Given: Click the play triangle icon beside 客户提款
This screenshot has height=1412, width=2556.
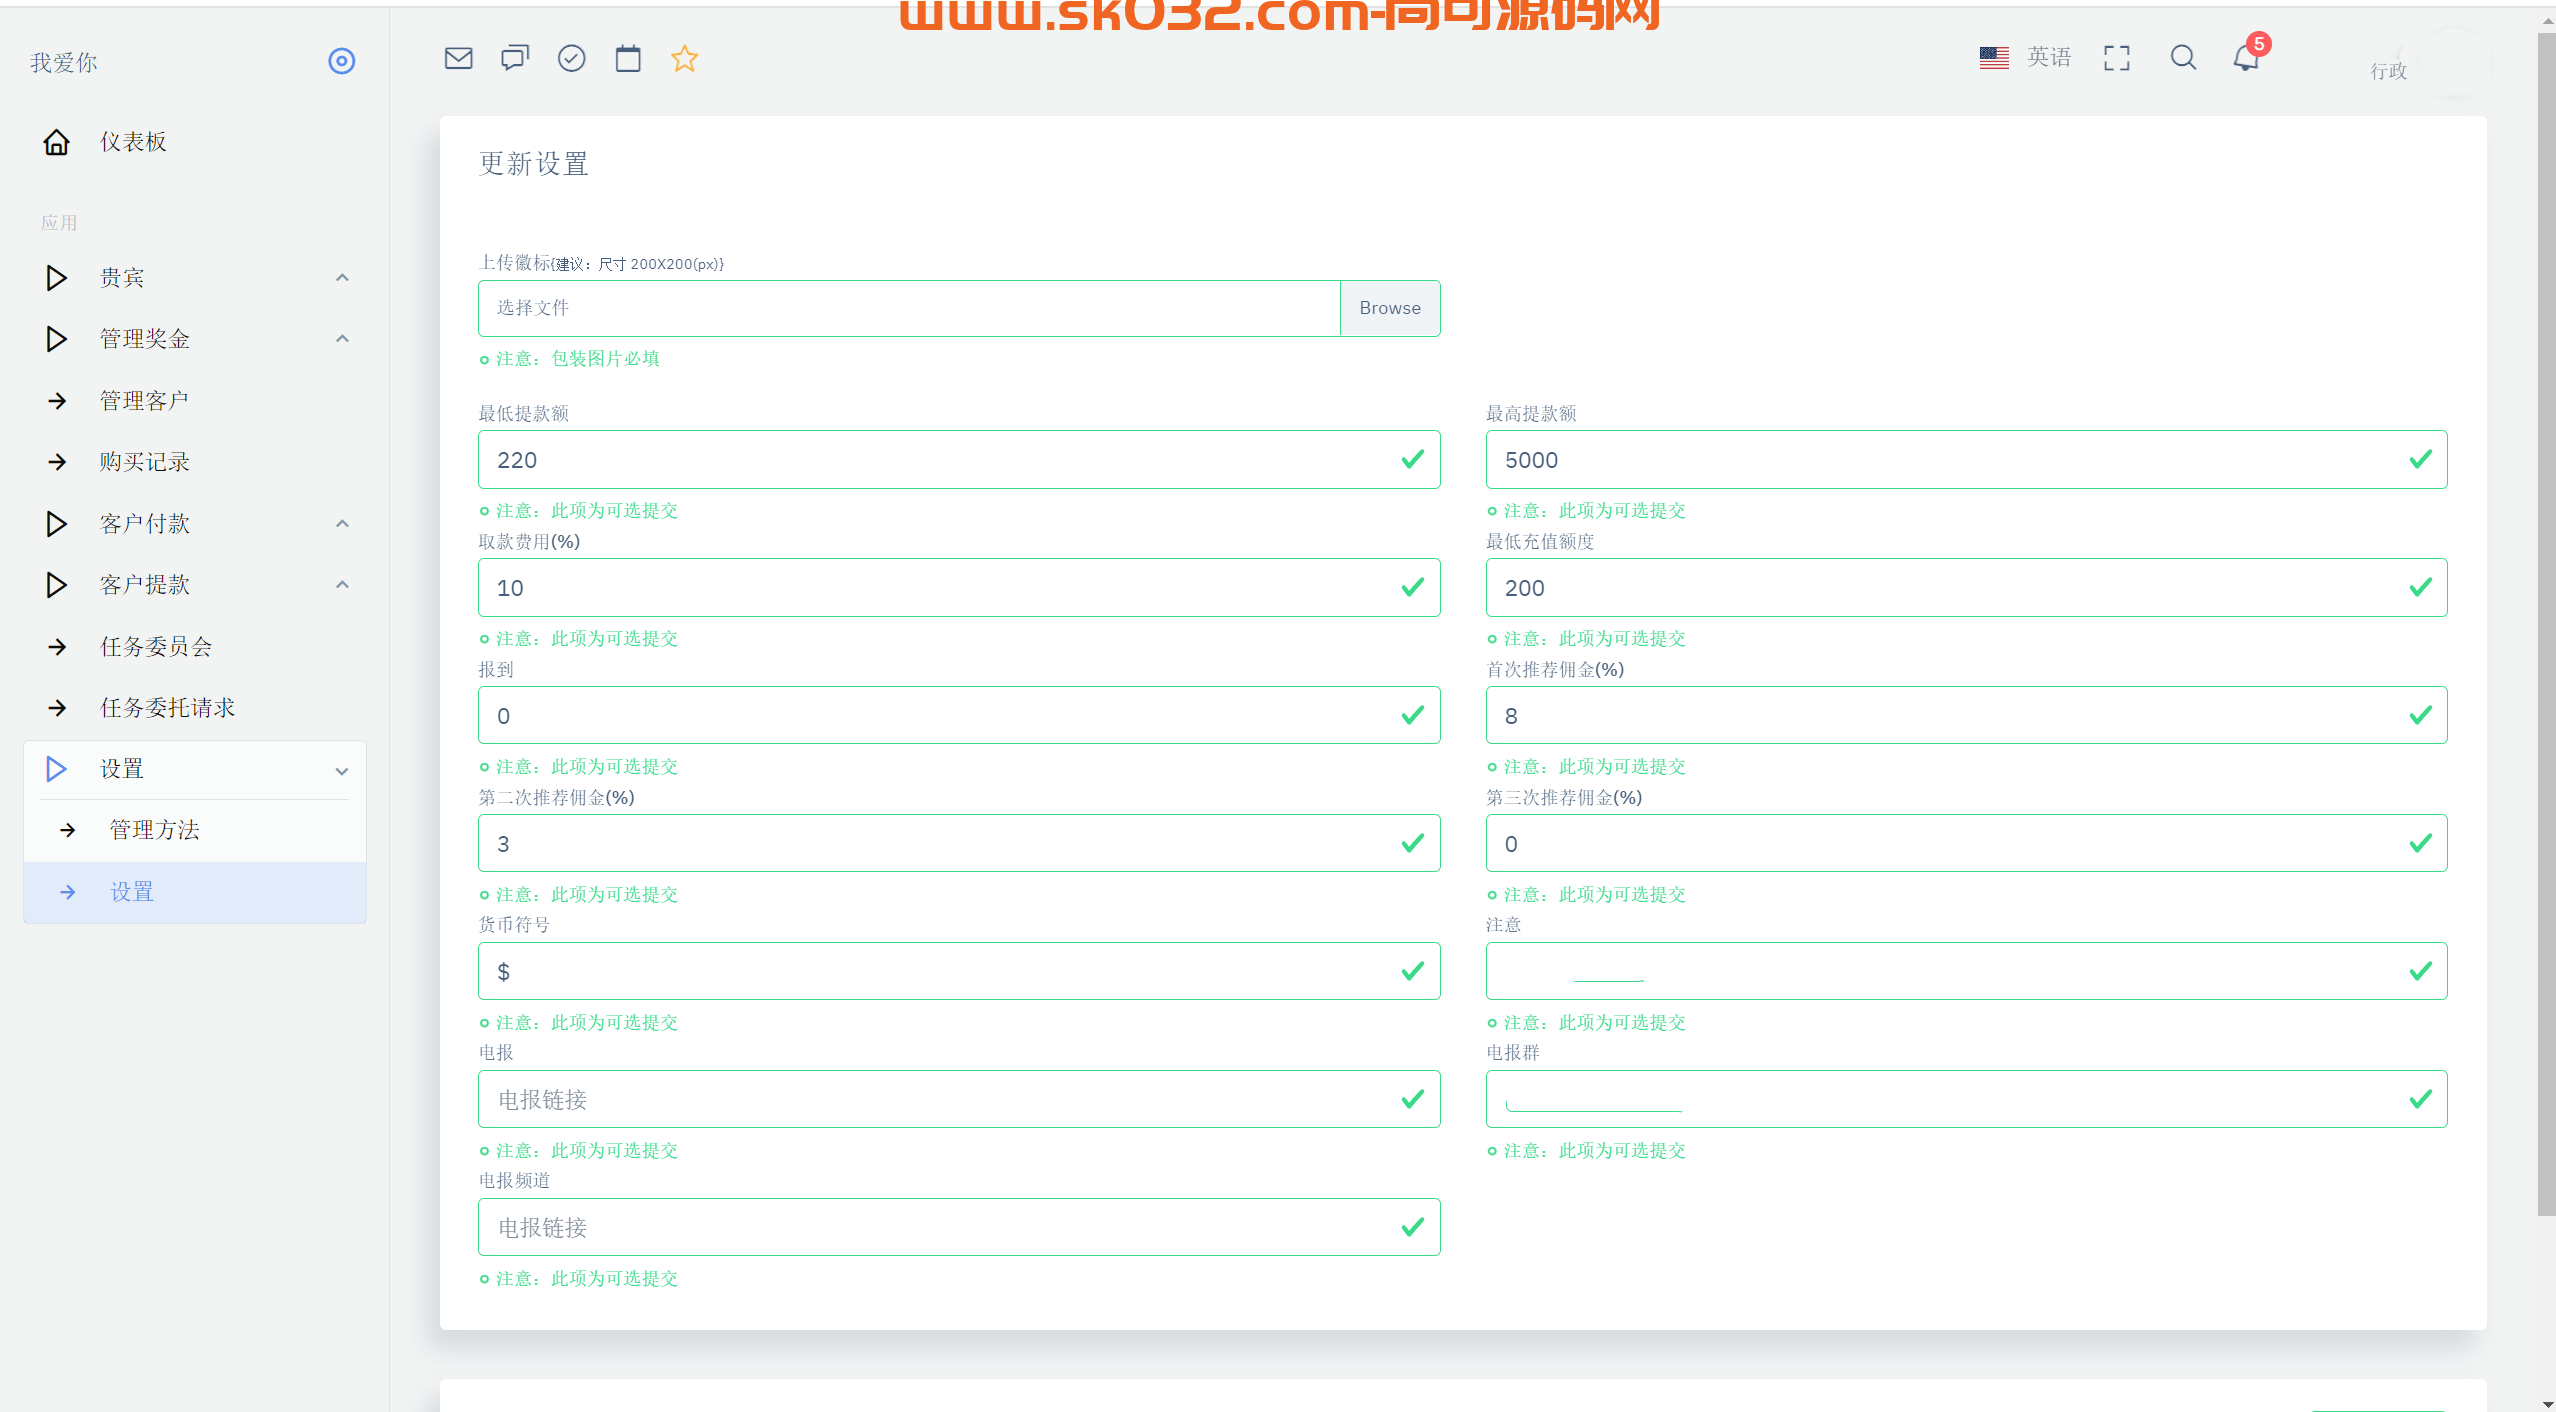Looking at the screenshot, I should 57,585.
